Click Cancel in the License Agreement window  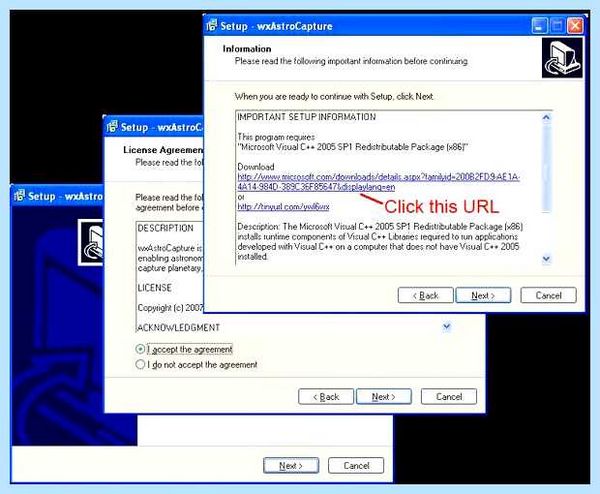click(x=449, y=397)
